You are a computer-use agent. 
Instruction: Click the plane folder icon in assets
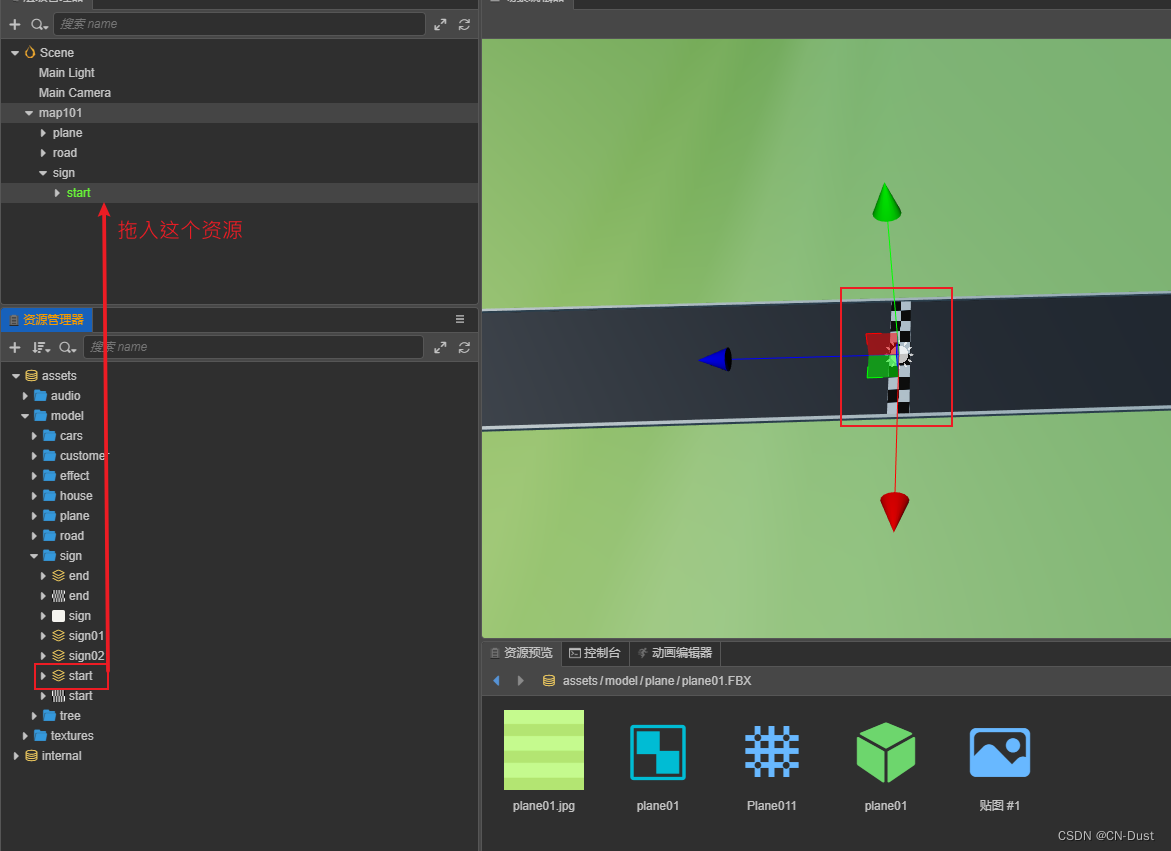[50, 516]
